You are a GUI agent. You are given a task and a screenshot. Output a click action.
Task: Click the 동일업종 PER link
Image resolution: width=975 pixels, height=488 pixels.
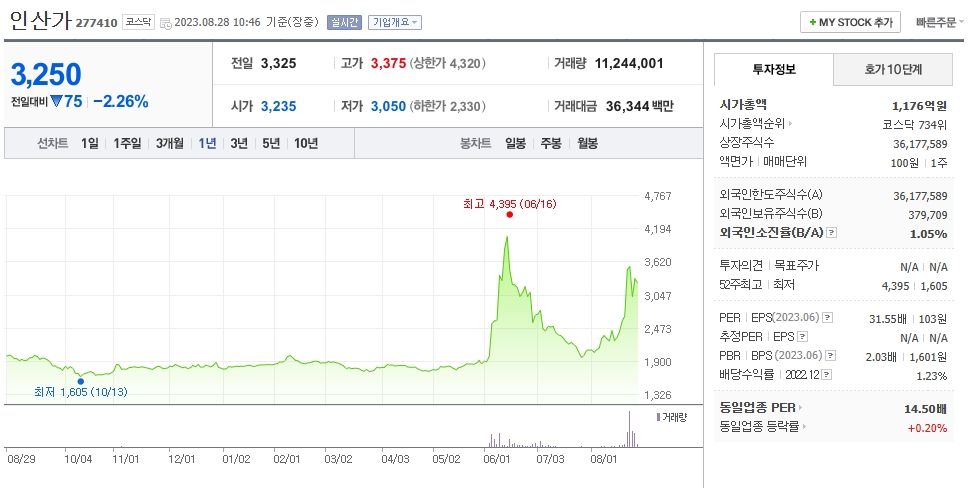point(757,408)
